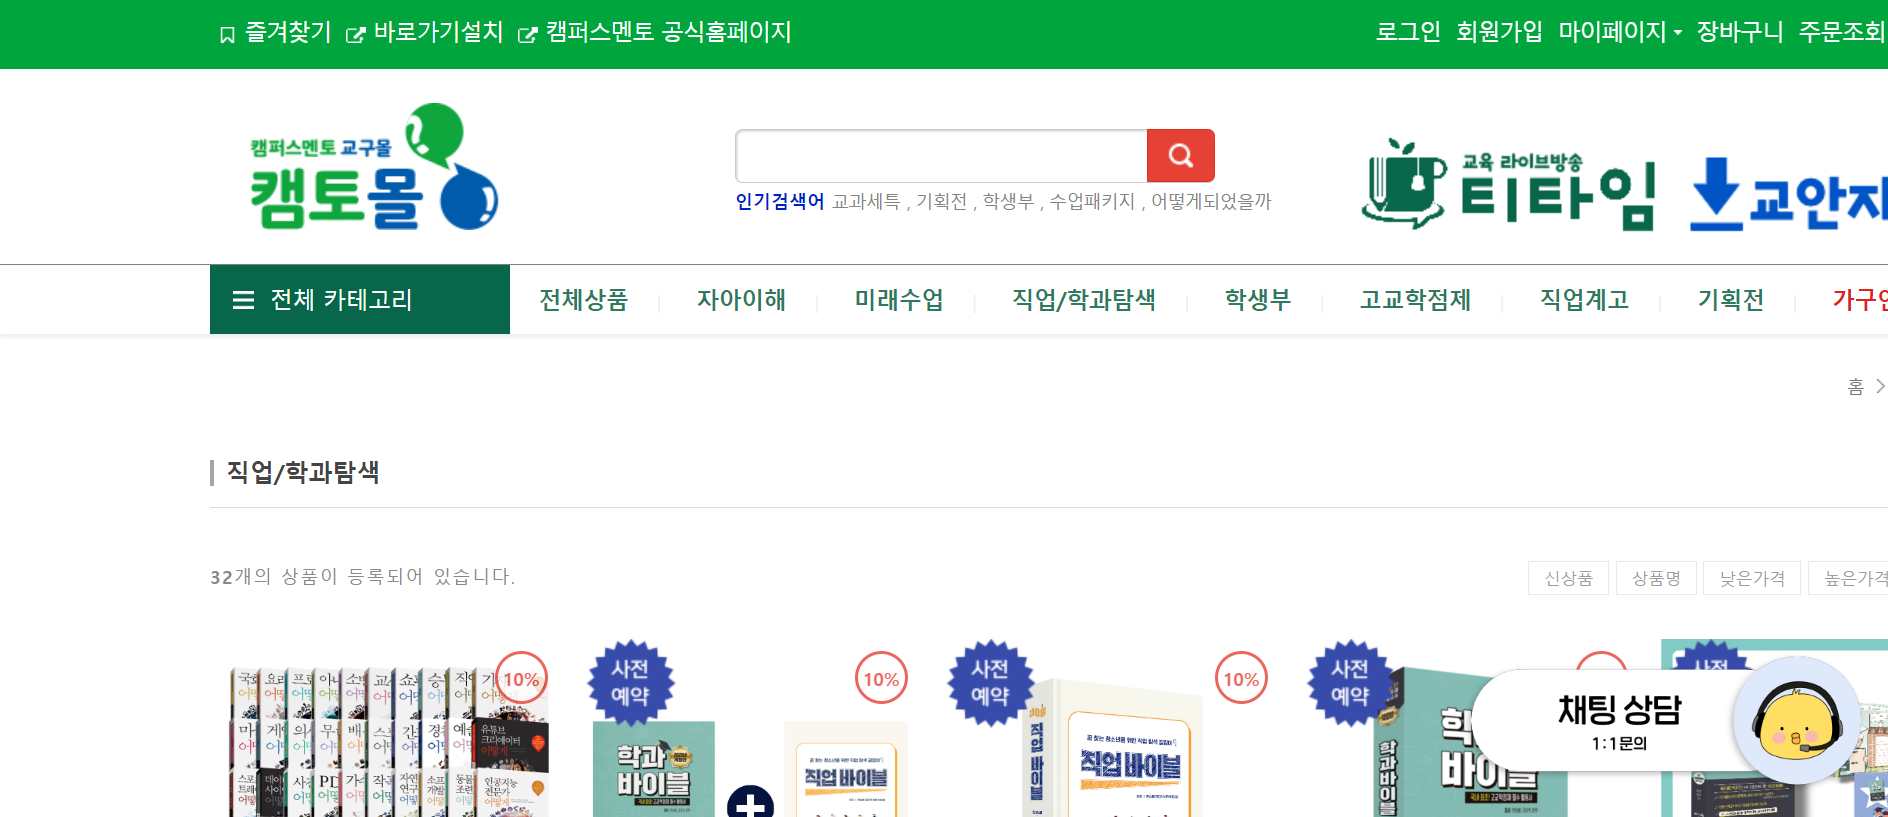The width and height of the screenshot is (1888, 817).
Task: Click popular search term 교과세특
Action: tap(866, 202)
